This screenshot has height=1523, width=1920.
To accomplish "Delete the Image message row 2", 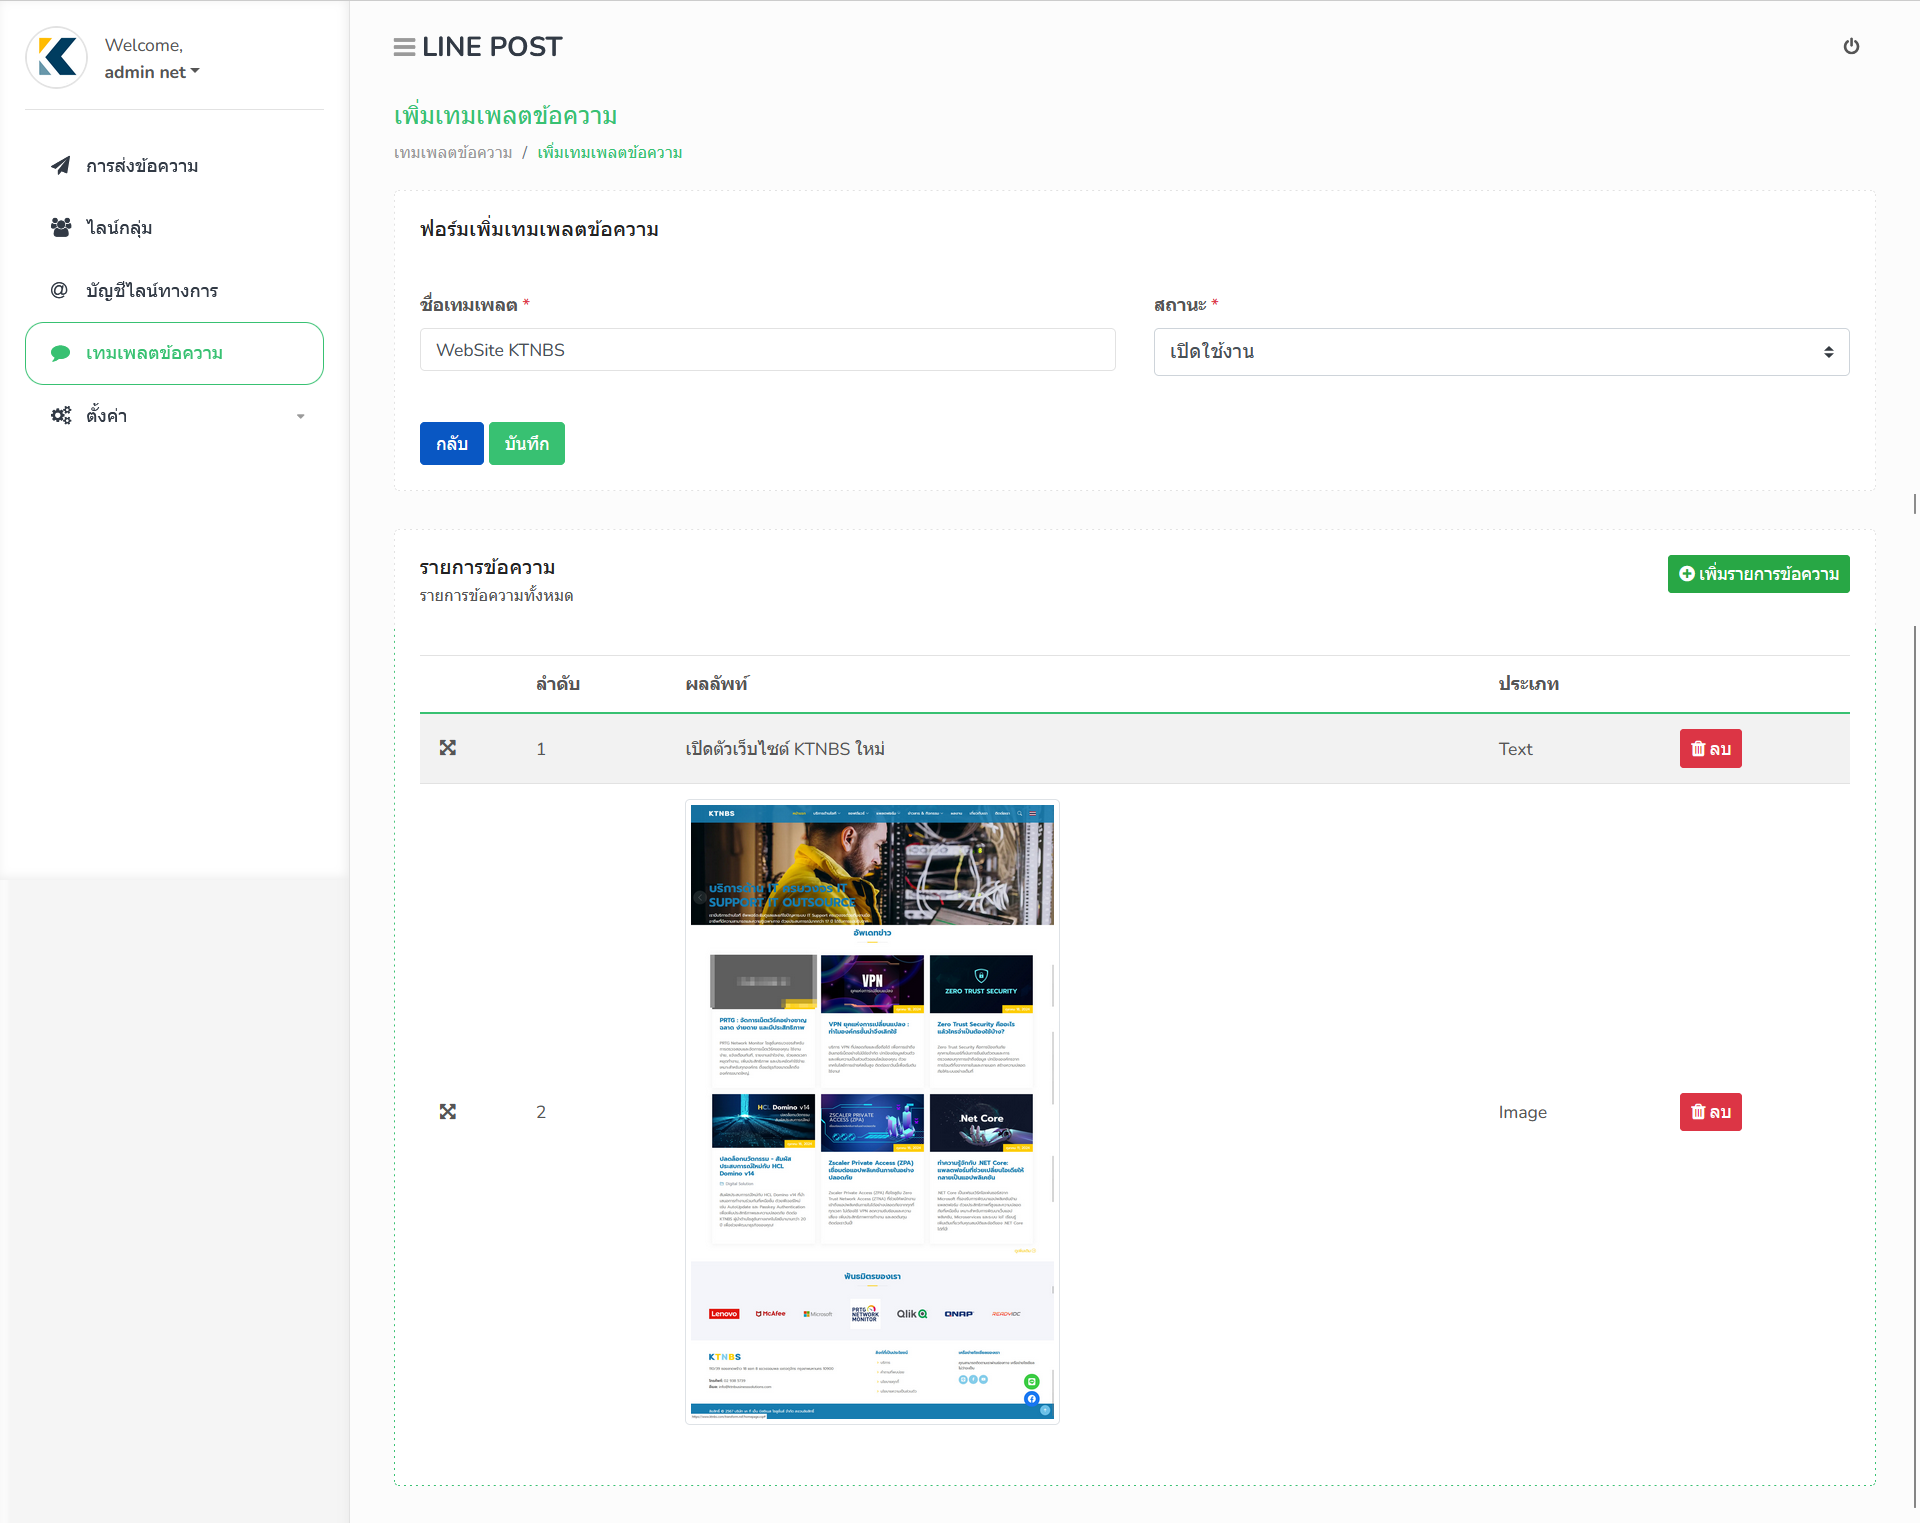I will [x=1711, y=1112].
